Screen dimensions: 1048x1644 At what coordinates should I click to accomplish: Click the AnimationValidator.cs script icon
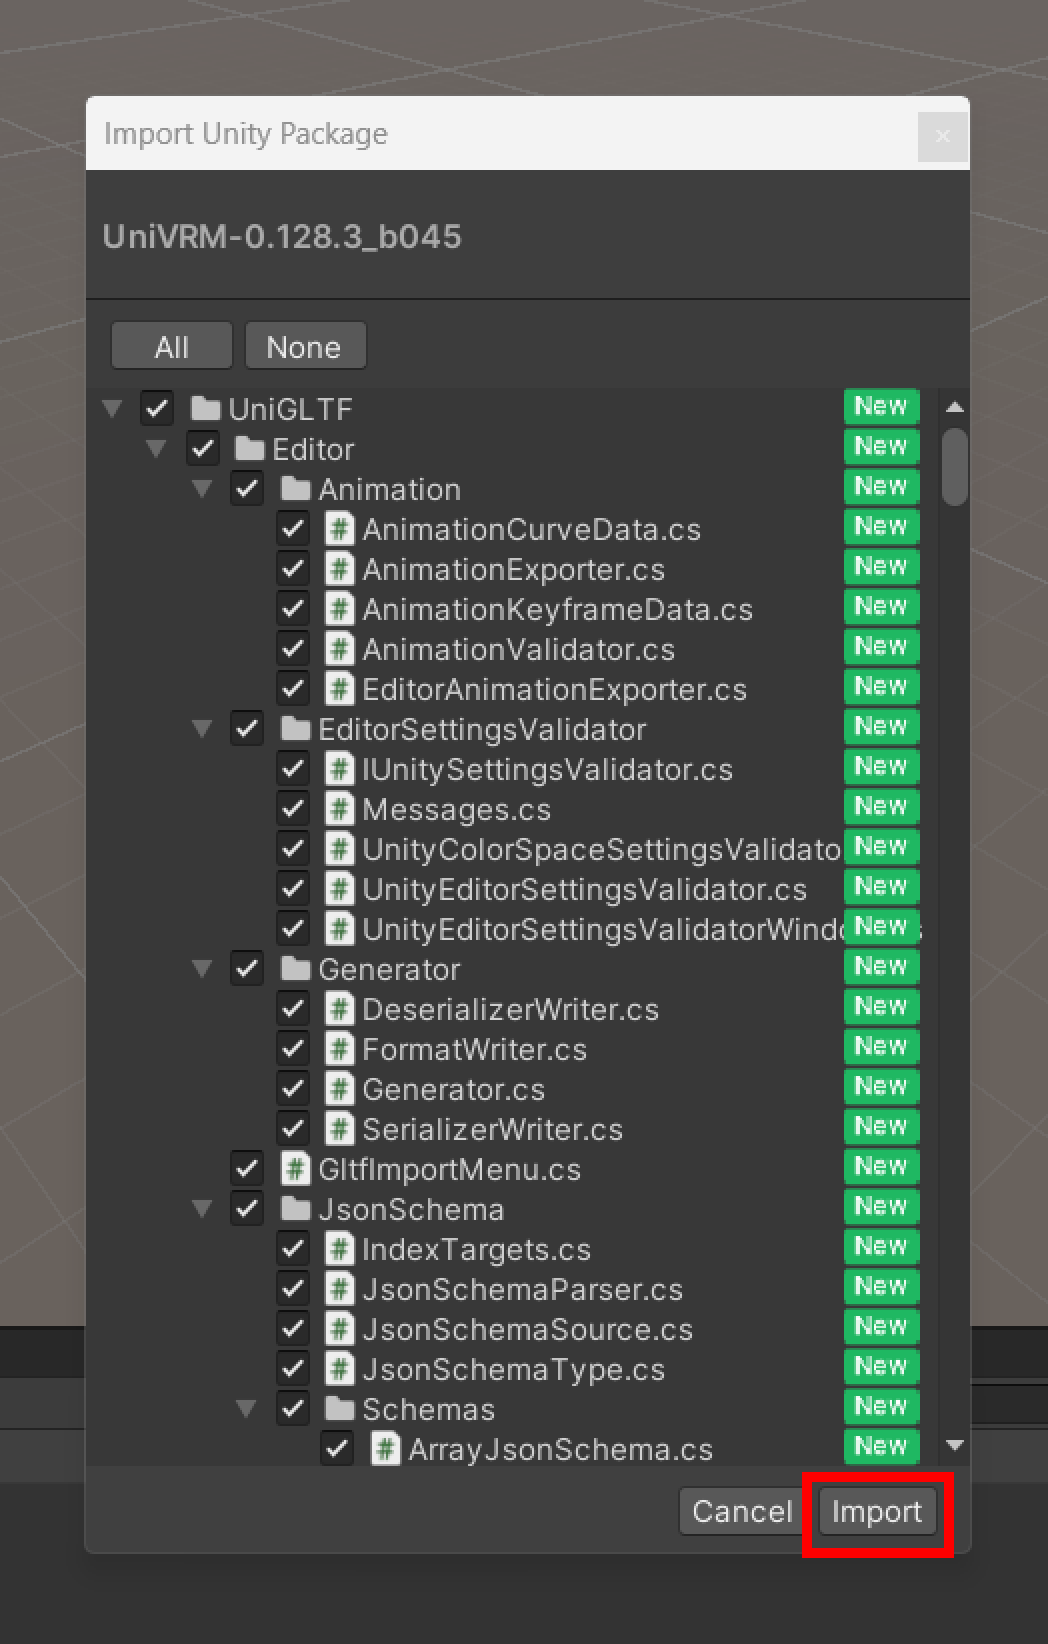click(340, 649)
